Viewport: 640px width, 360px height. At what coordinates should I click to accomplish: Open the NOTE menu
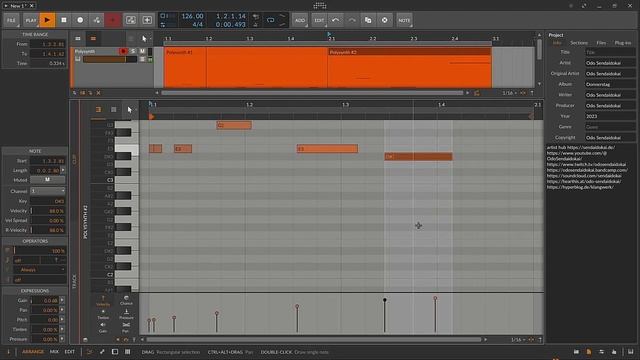click(x=404, y=20)
